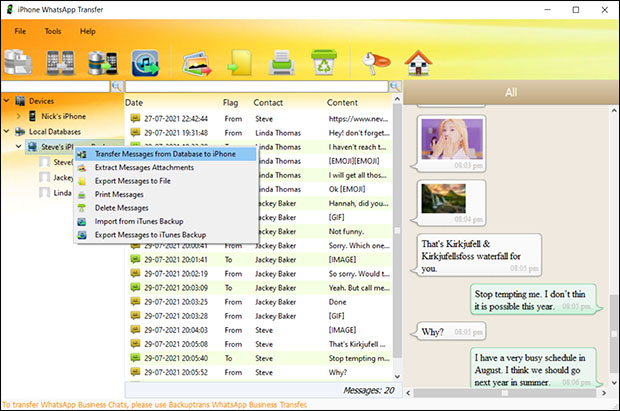Collapse the Devices tree node
The width and height of the screenshot is (620, 411).
point(8,101)
